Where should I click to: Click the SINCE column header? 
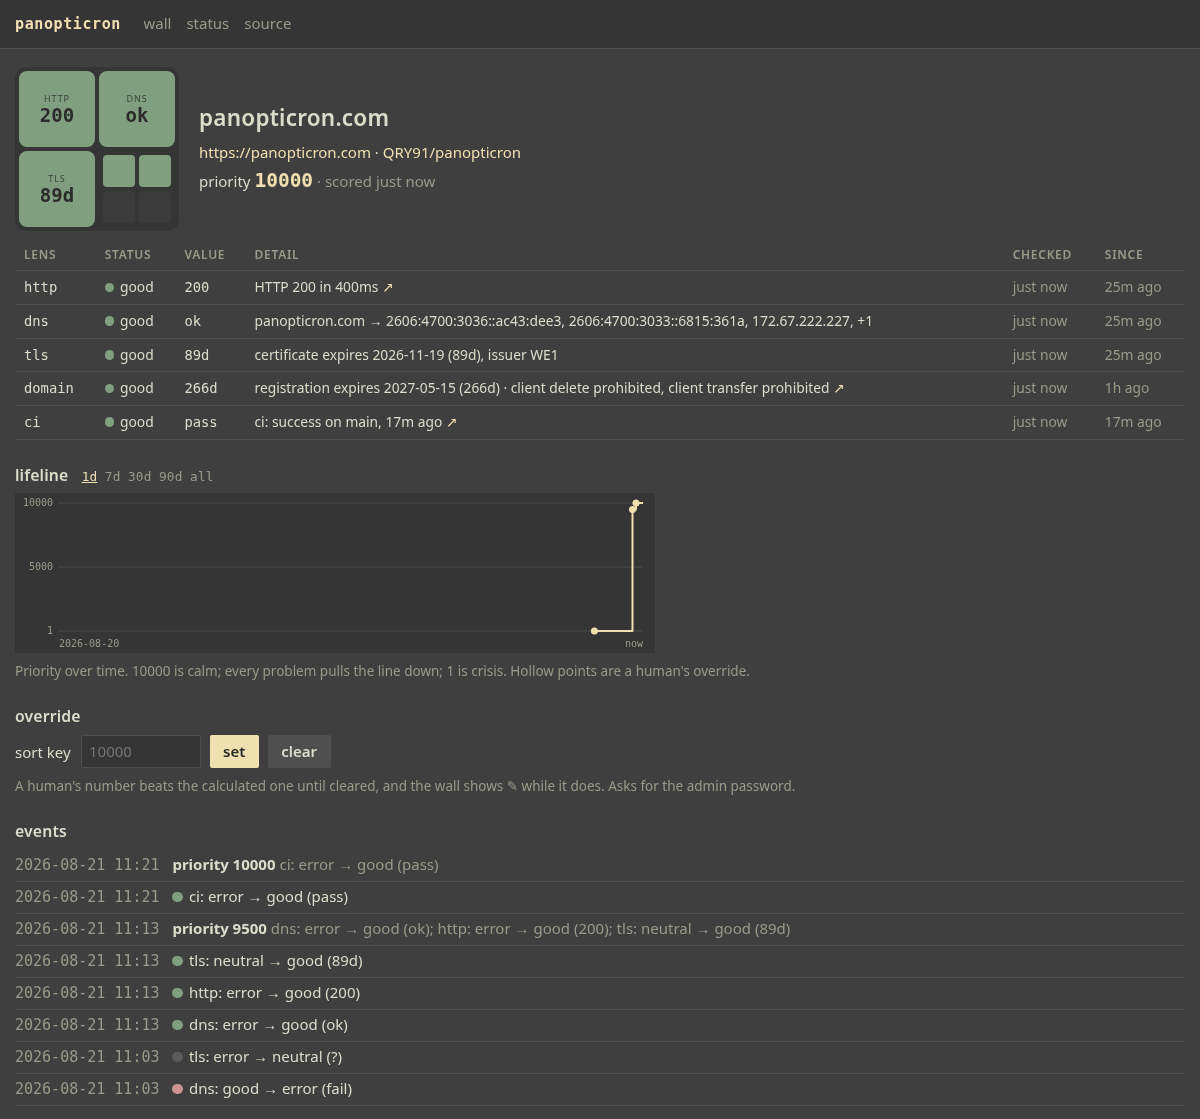pos(1124,255)
